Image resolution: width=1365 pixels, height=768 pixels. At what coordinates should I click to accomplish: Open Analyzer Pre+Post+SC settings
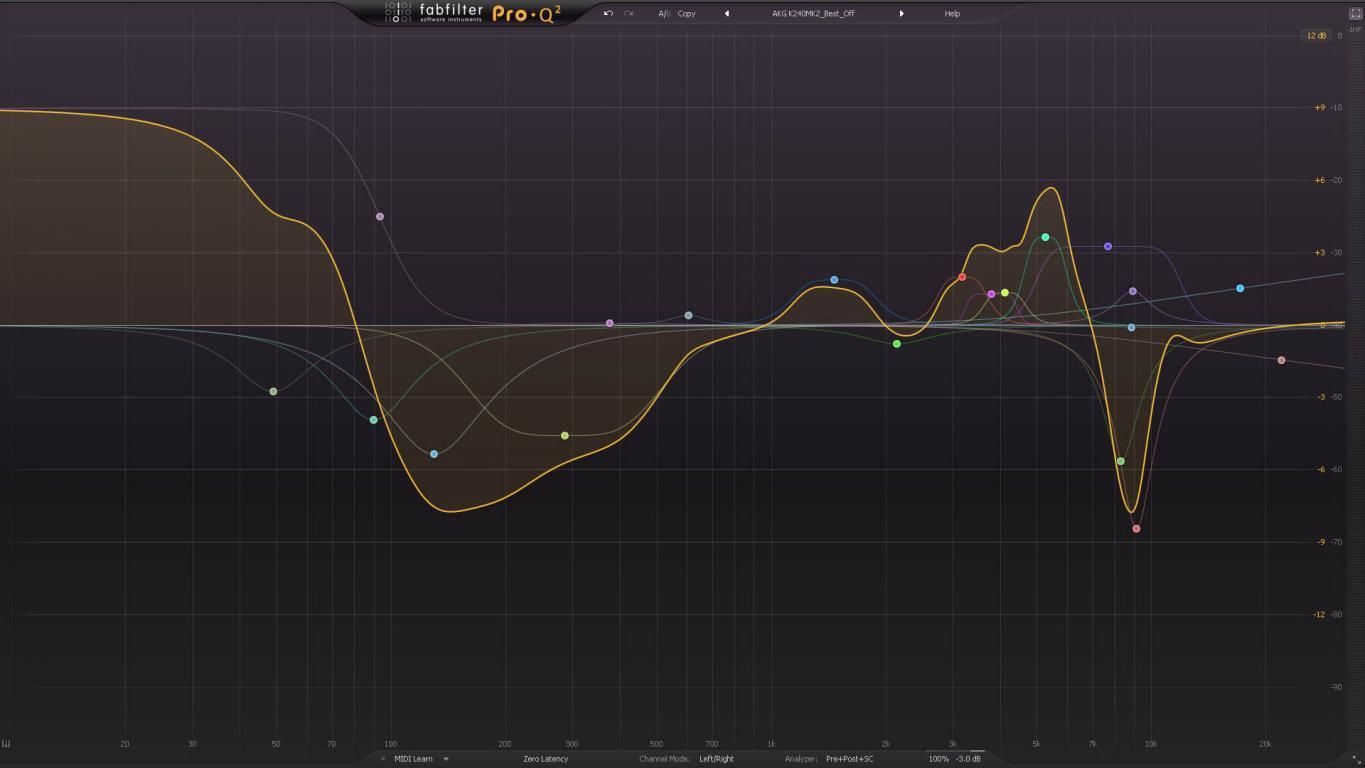click(x=849, y=759)
